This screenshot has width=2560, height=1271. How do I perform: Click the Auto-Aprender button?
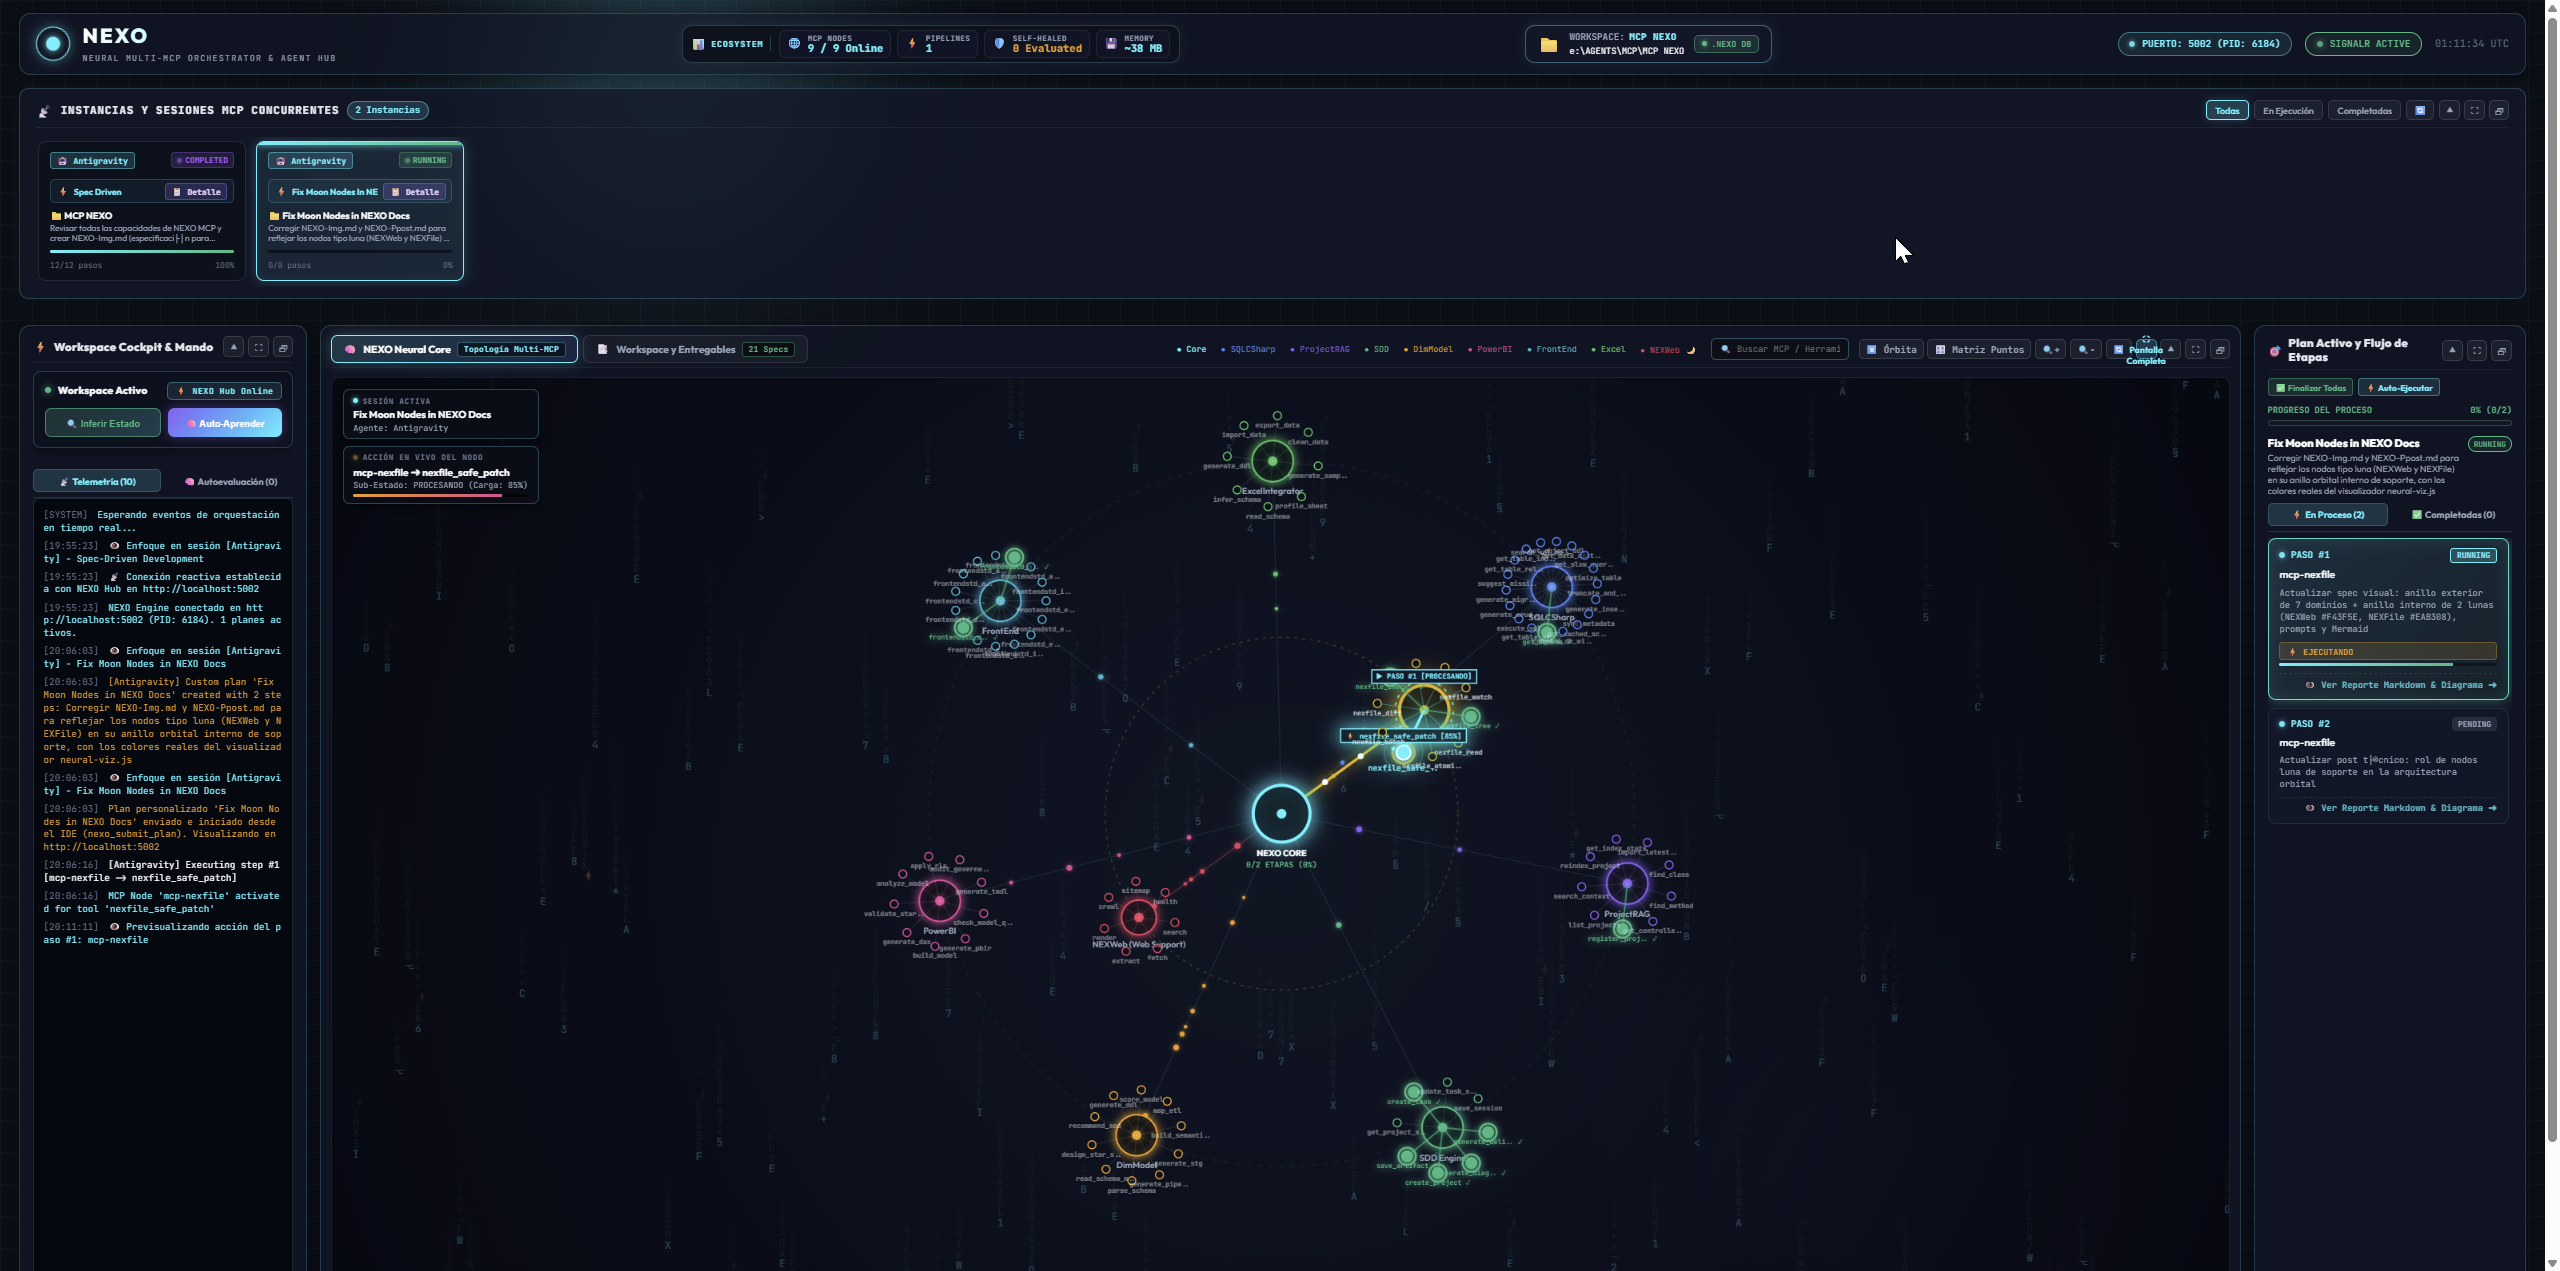click(225, 423)
